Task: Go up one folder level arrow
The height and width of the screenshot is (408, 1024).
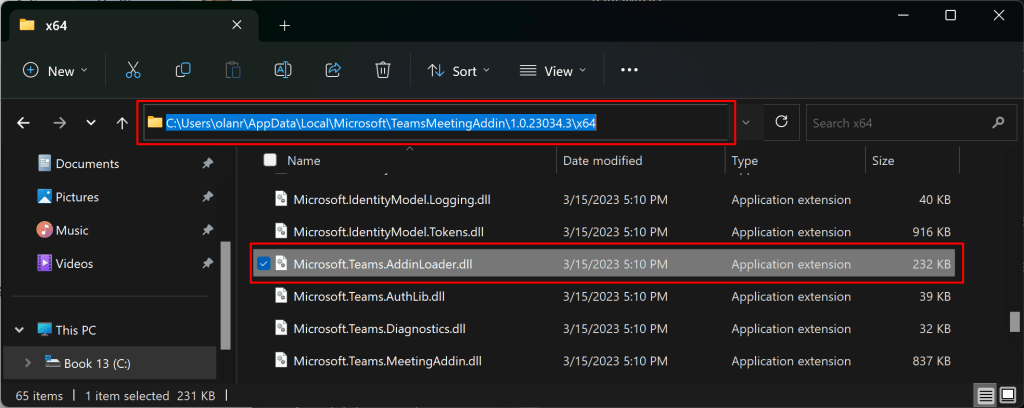Action: [121, 123]
